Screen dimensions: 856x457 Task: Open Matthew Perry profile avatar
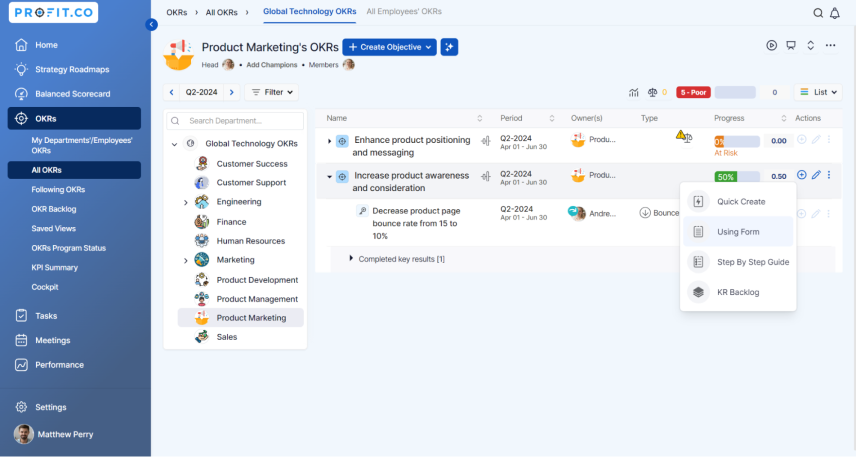tap(23, 434)
